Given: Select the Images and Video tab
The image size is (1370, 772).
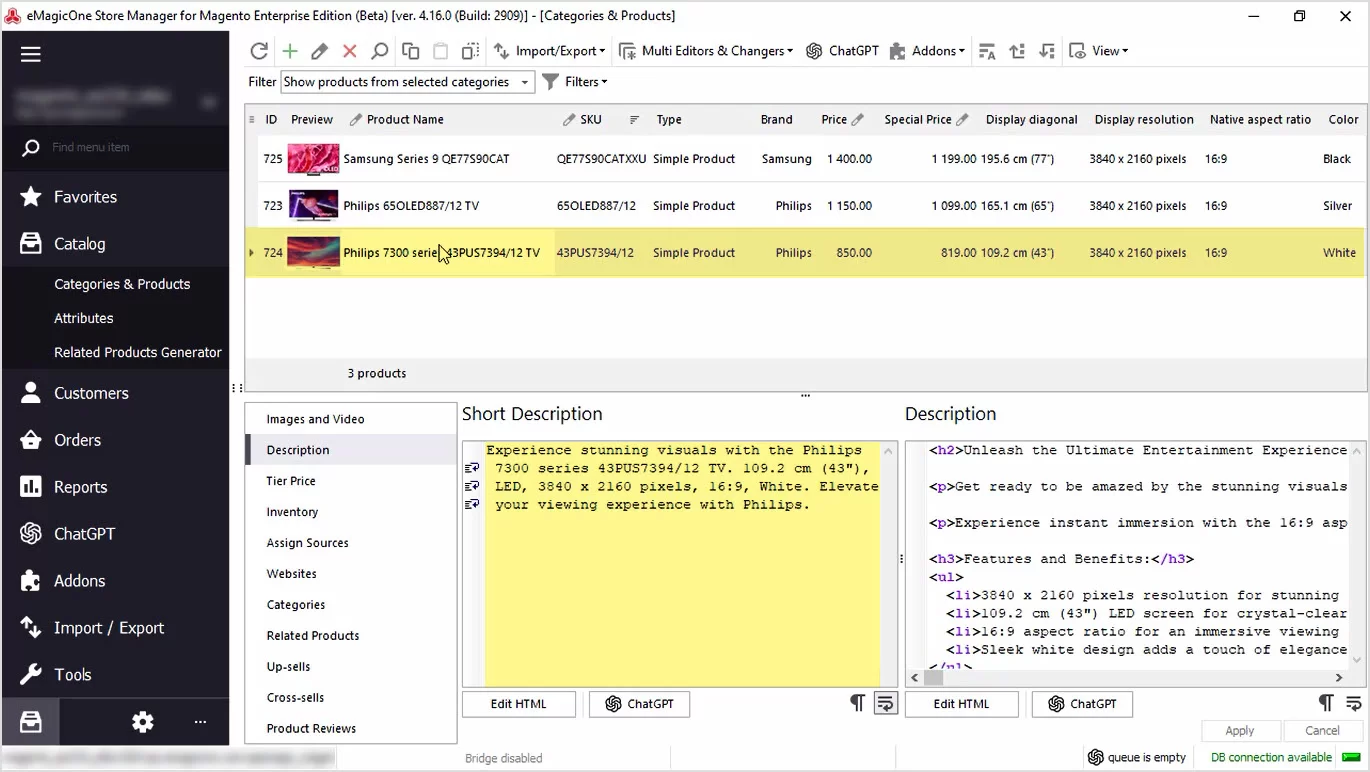Looking at the screenshot, I should click(351, 419).
